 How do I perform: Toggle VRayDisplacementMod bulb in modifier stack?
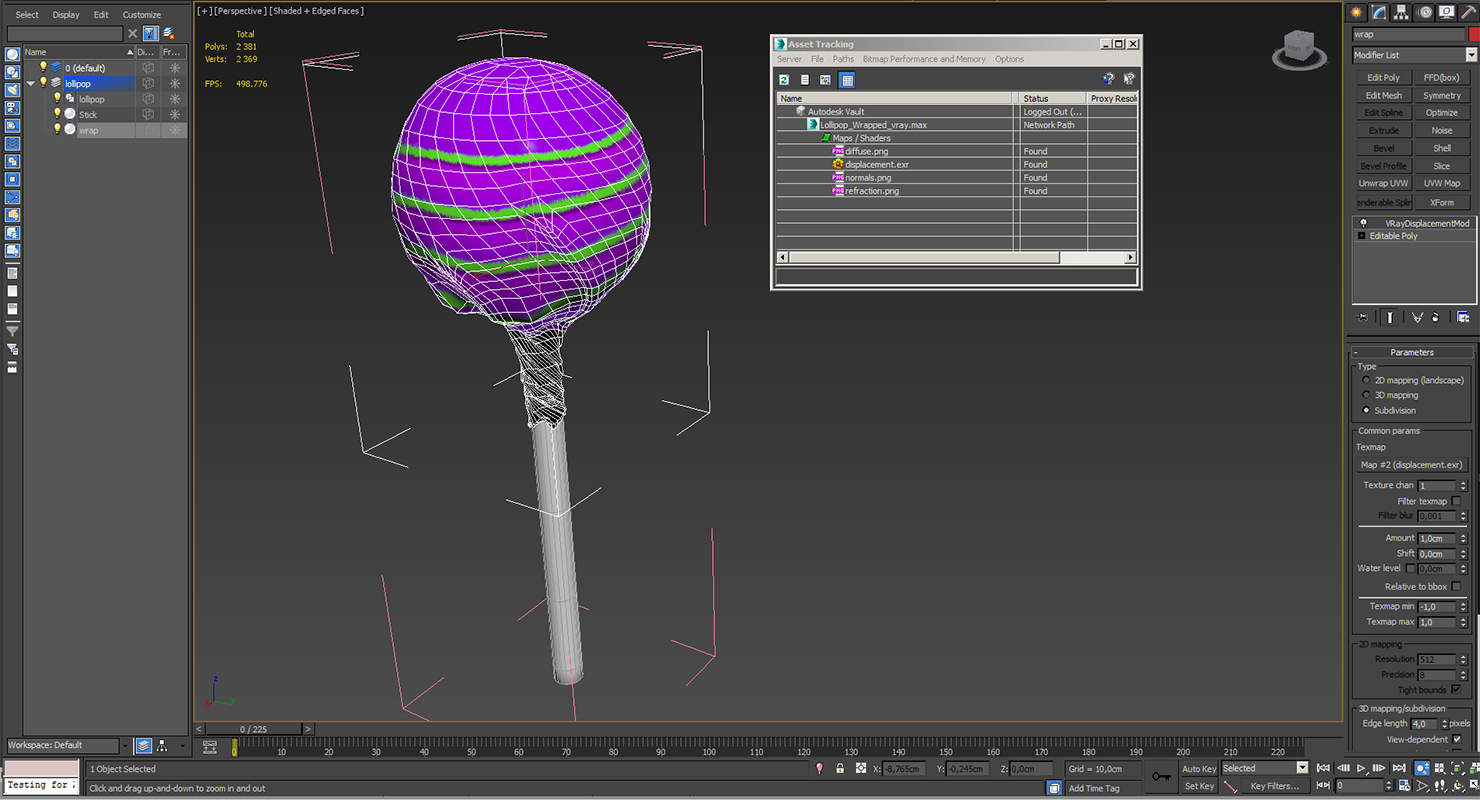1363,223
